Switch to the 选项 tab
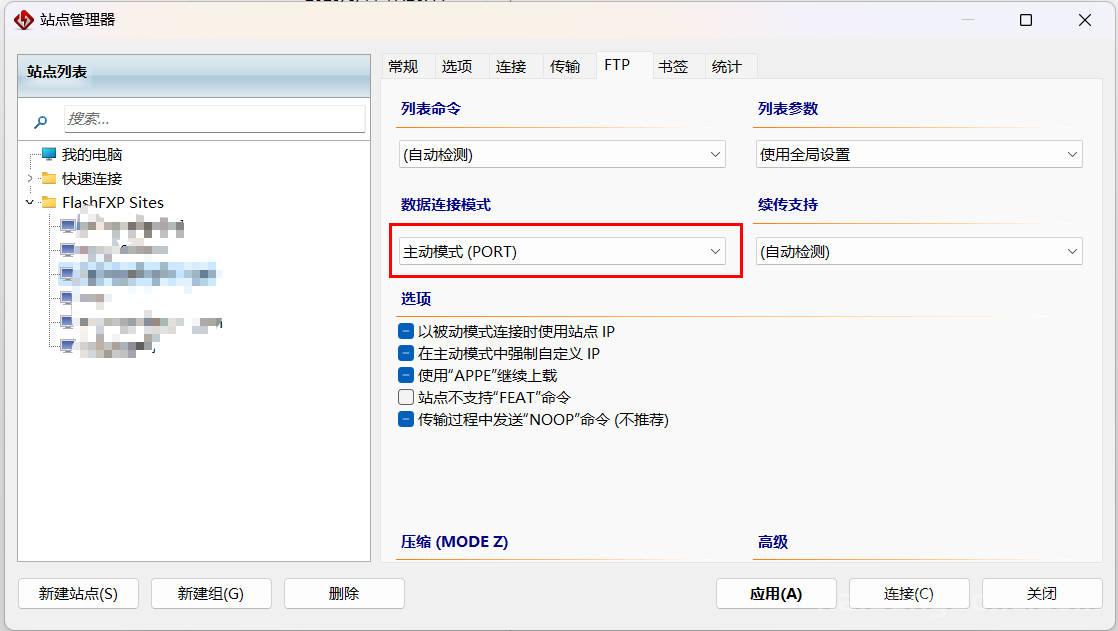This screenshot has width=1118, height=631. click(x=456, y=66)
